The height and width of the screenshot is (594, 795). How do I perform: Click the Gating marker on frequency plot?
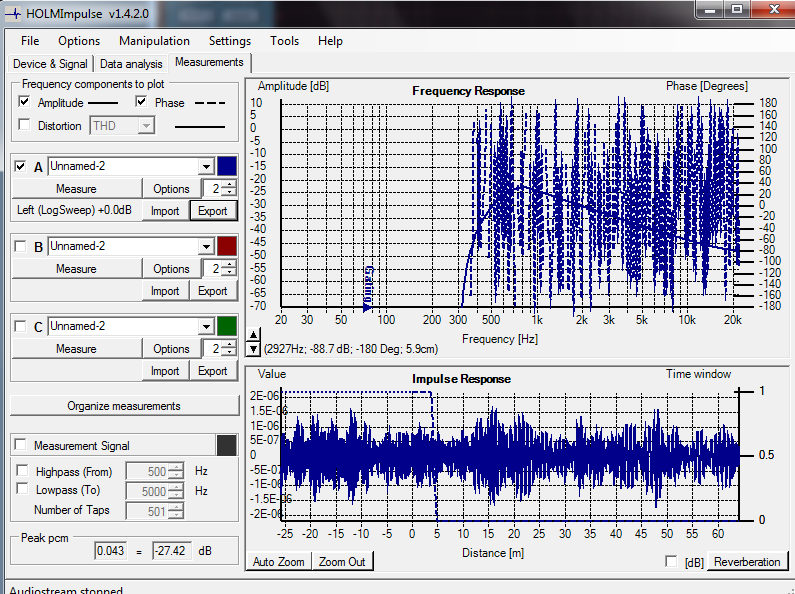[x=369, y=288]
